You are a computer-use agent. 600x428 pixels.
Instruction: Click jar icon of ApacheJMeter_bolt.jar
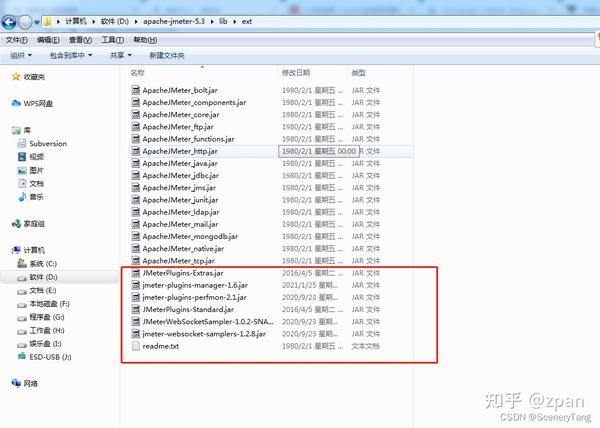tap(135, 90)
